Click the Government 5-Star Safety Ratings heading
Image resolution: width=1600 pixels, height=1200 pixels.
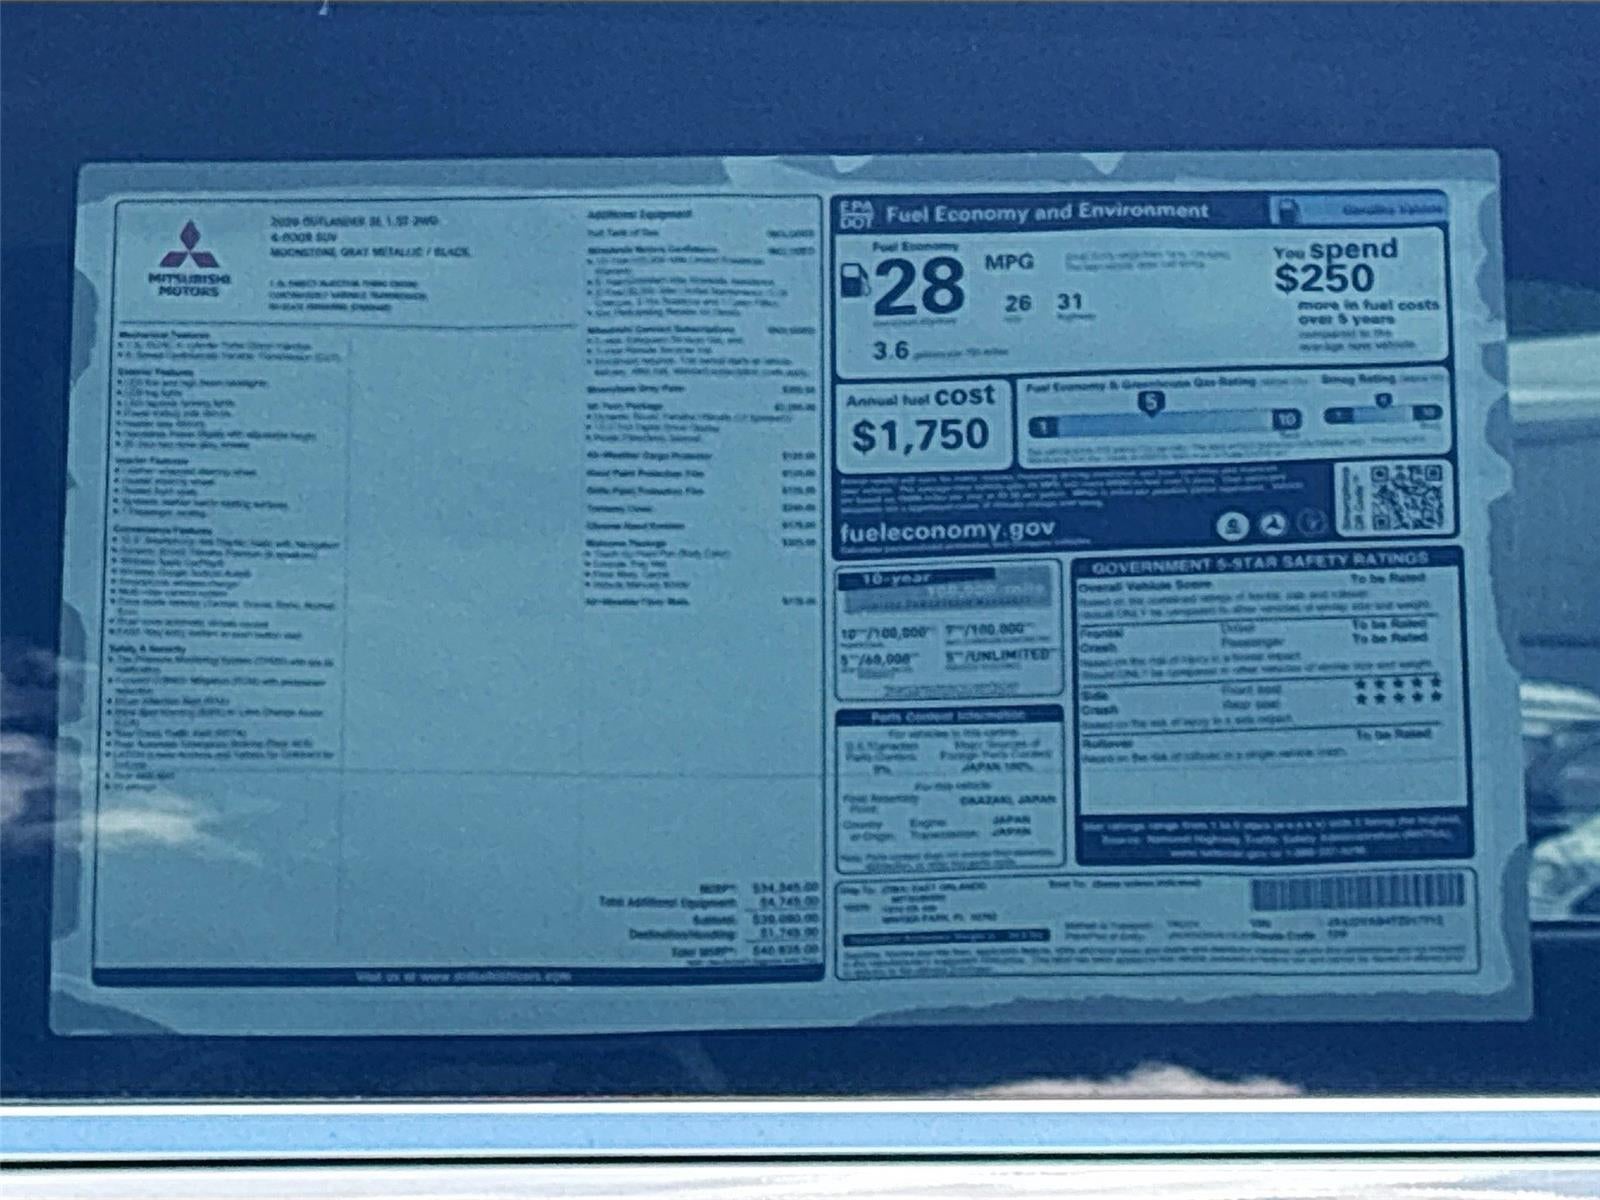tap(1259, 563)
